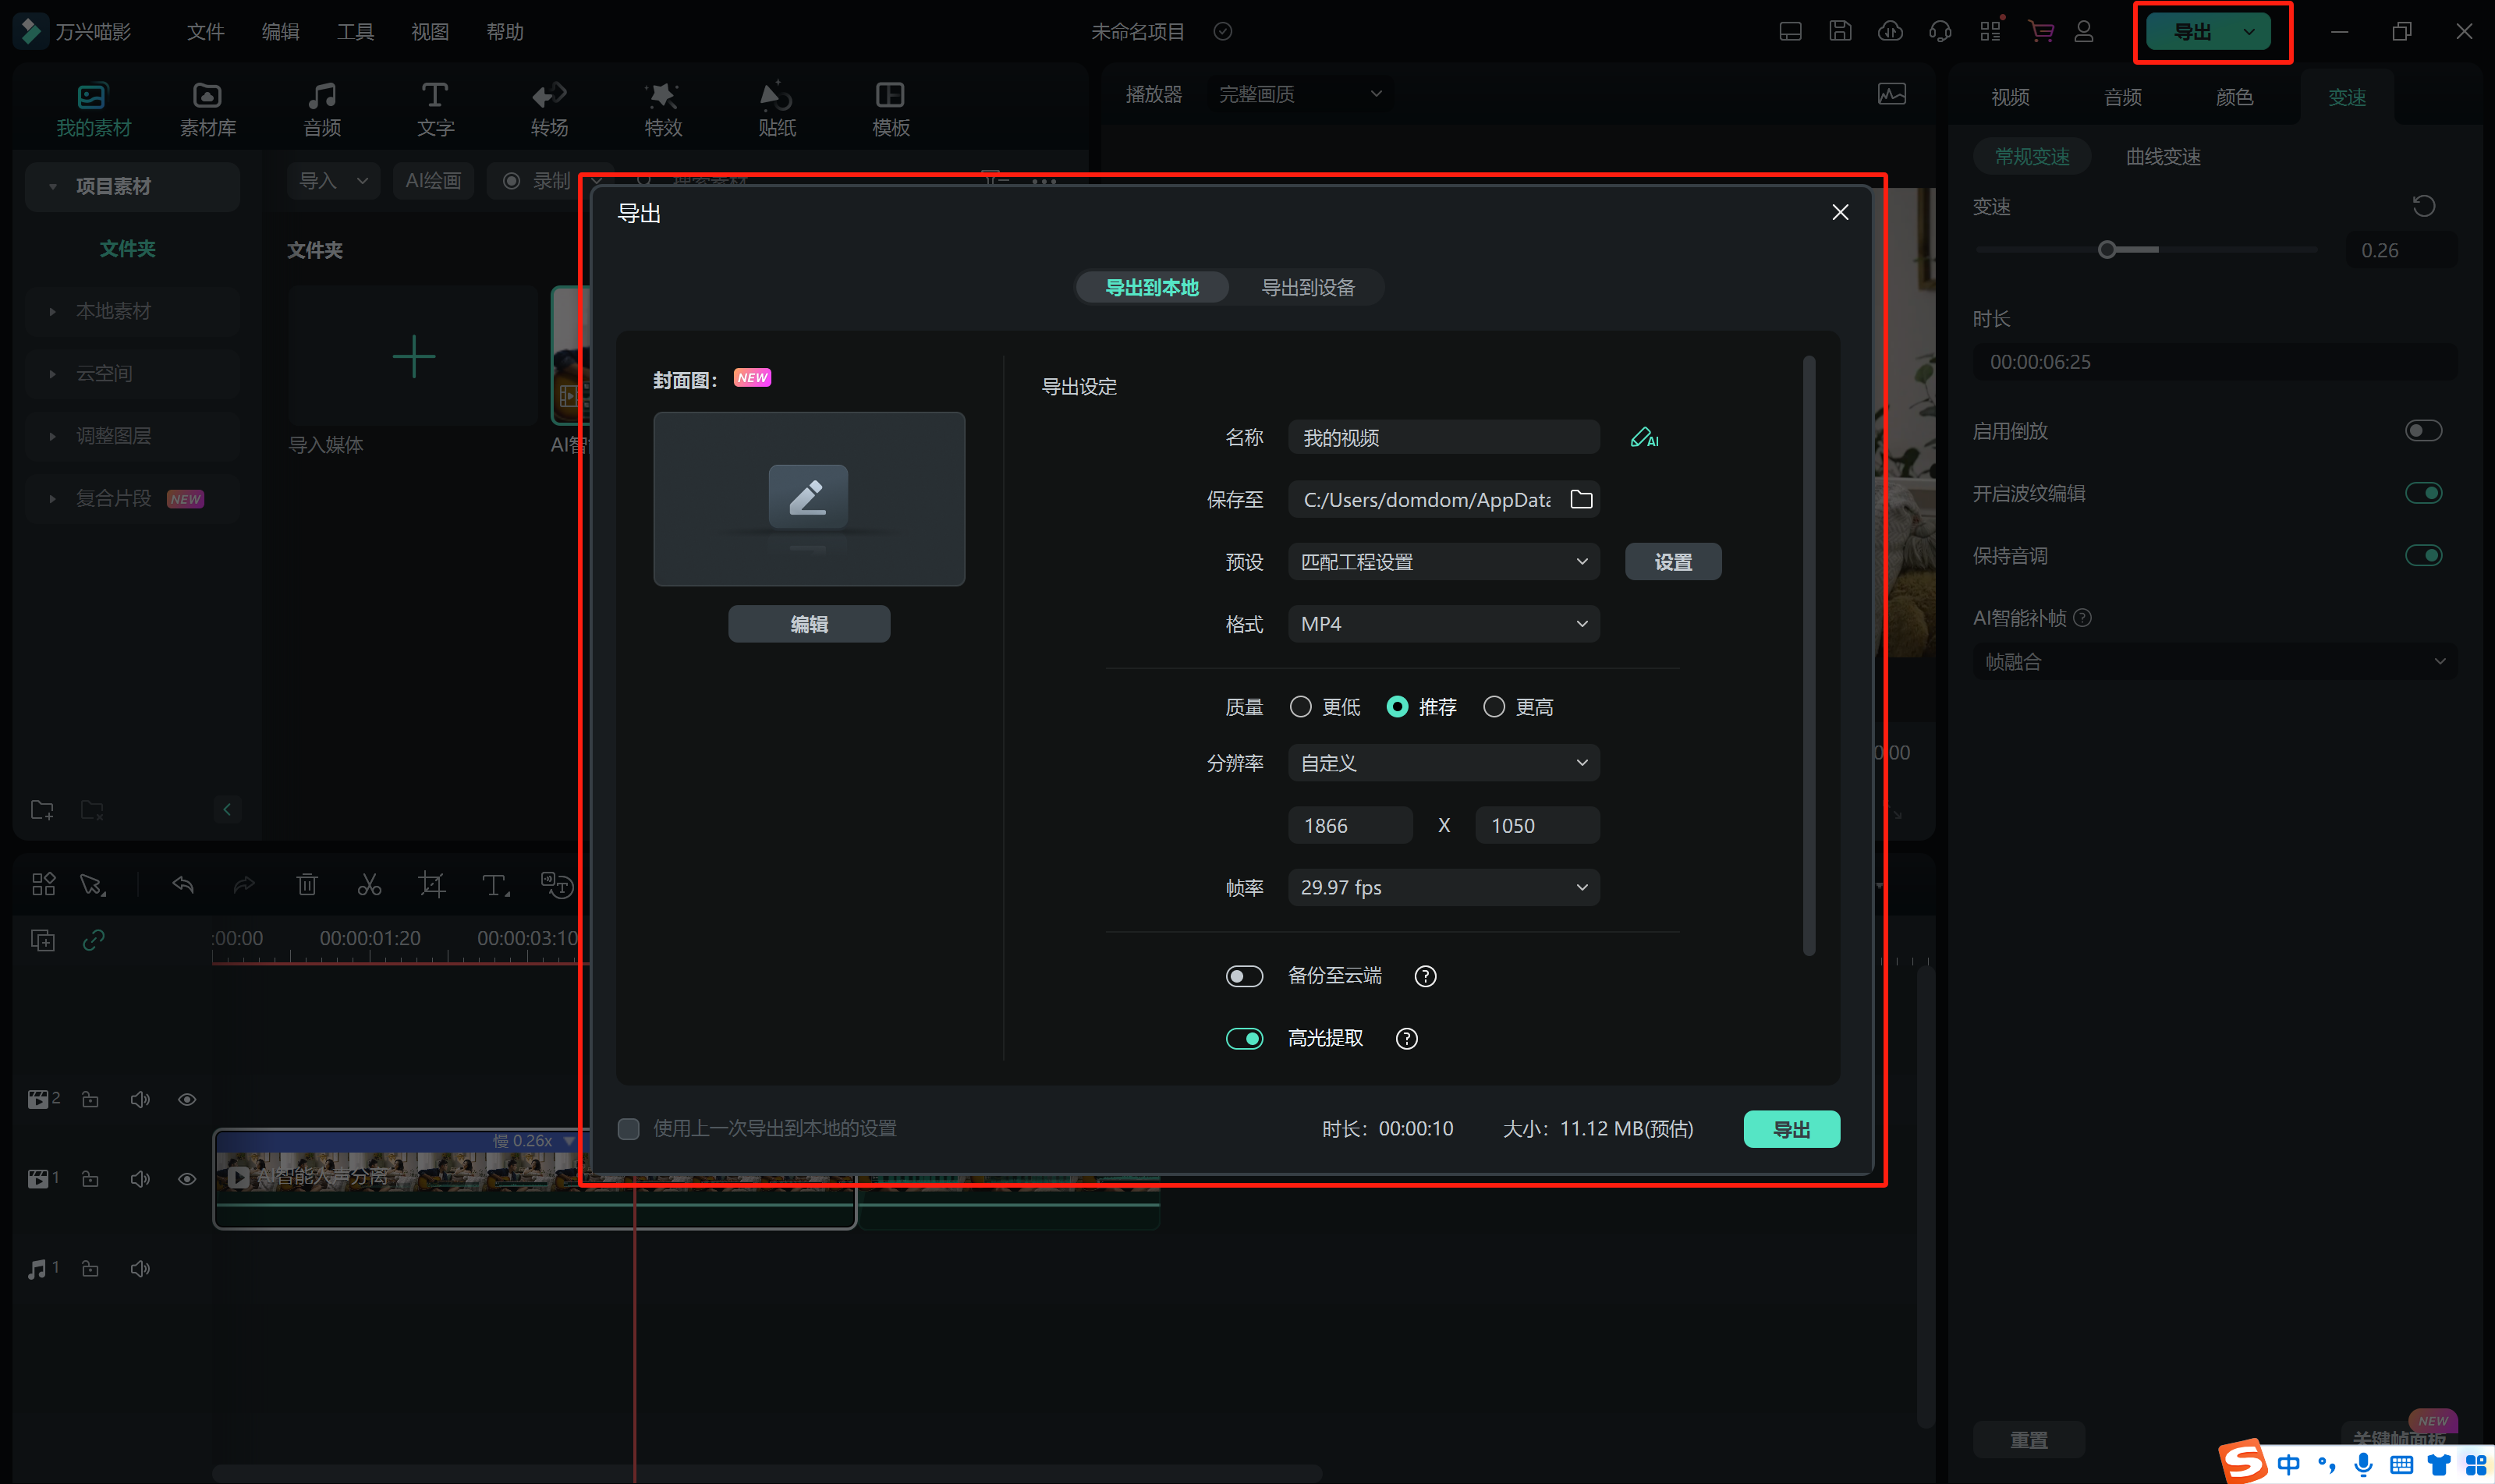Open the 文件 menu
The image size is (2495, 1484).
[205, 32]
